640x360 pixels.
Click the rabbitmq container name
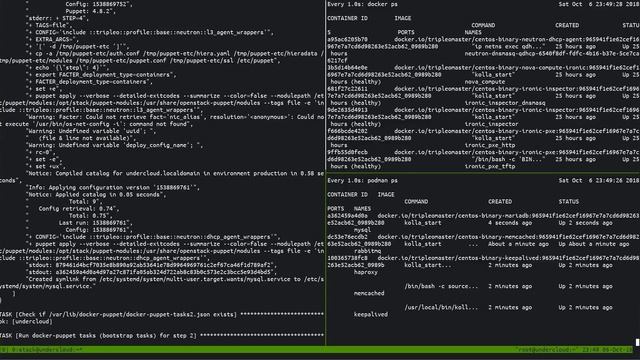point(367,251)
